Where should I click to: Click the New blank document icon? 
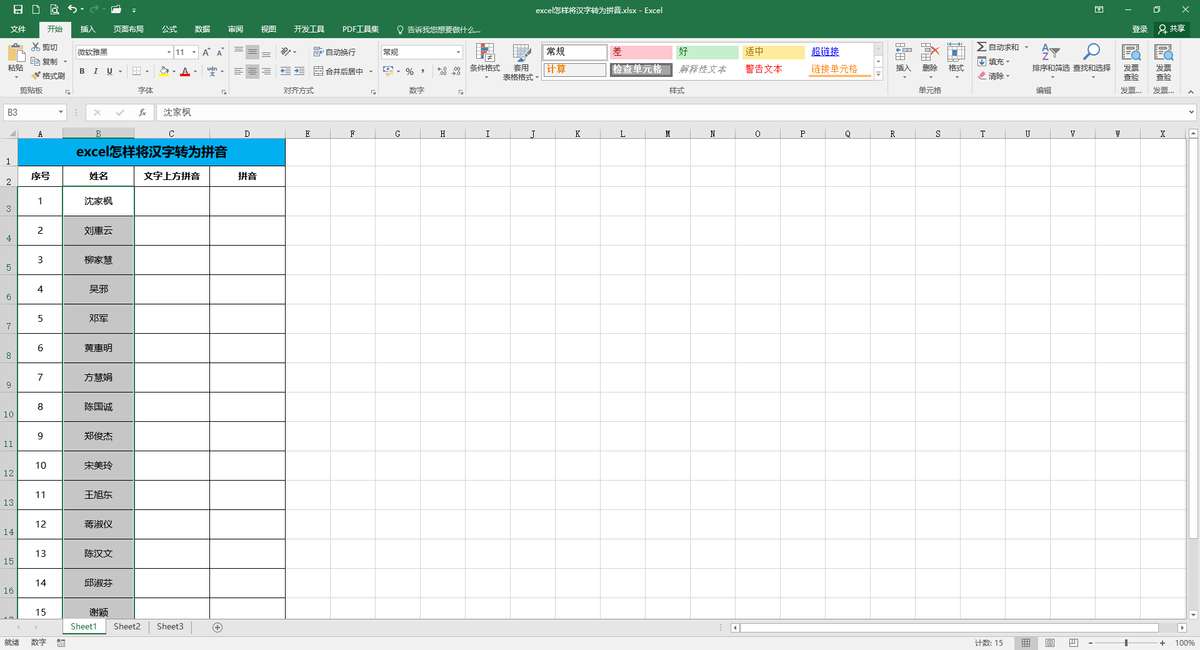(x=35, y=9)
